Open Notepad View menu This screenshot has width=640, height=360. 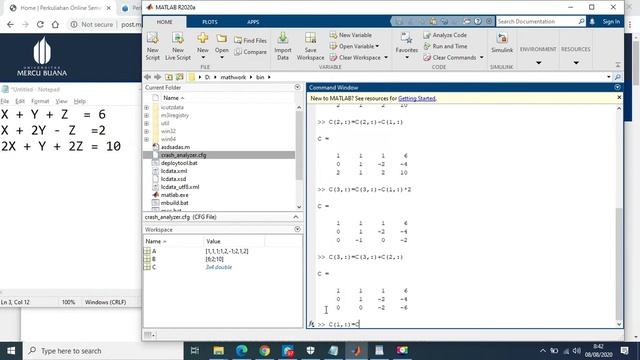(61, 101)
